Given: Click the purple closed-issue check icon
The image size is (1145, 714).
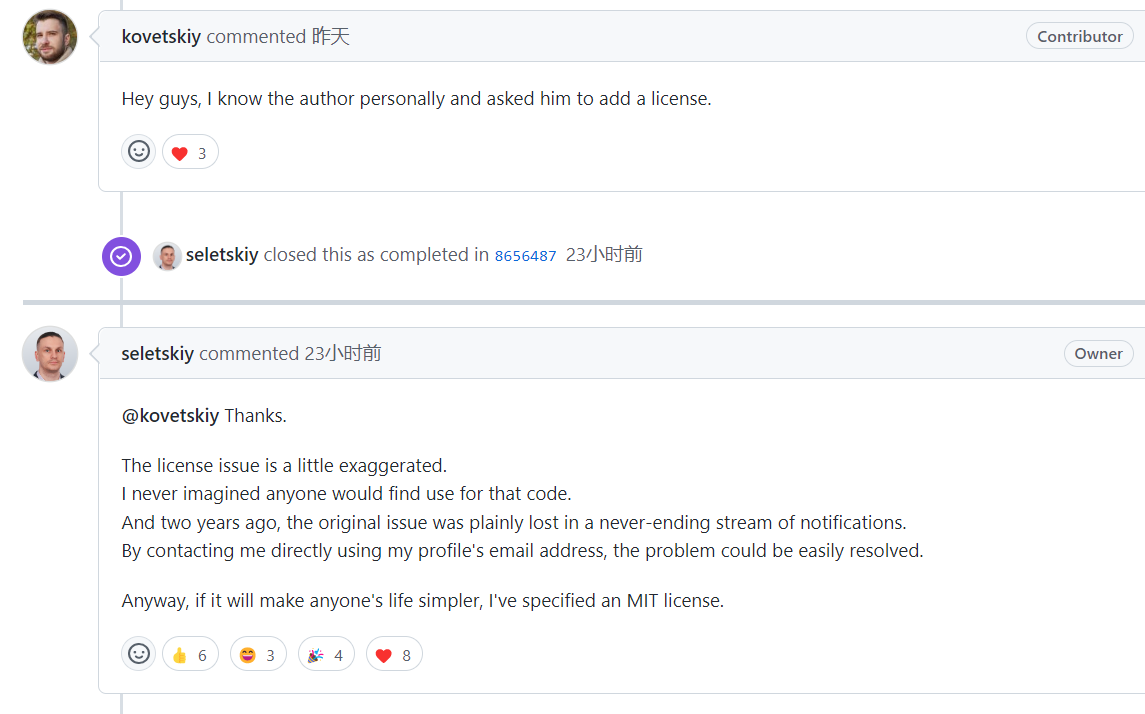Looking at the screenshot, I should [x=121, y=256].
